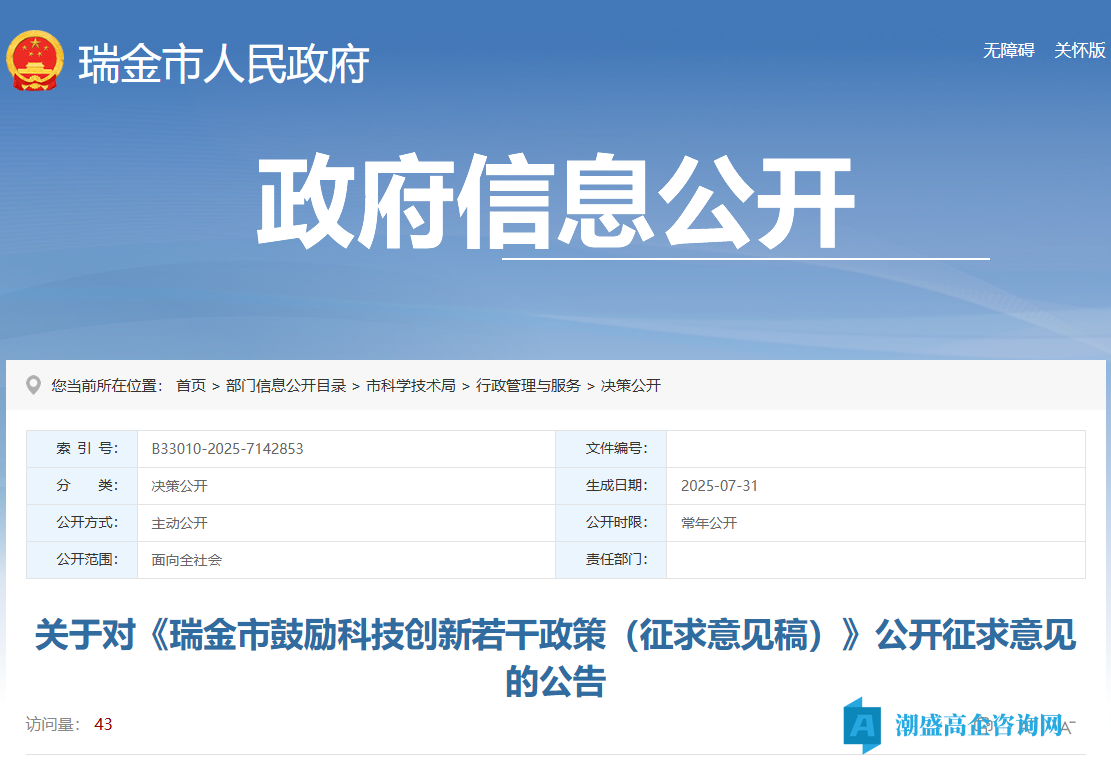Image resolution: width=1111 pixels, height=760 pixels.
Task: Open 市科学技术局 breadcrumb link
Action: pos(411,385)
